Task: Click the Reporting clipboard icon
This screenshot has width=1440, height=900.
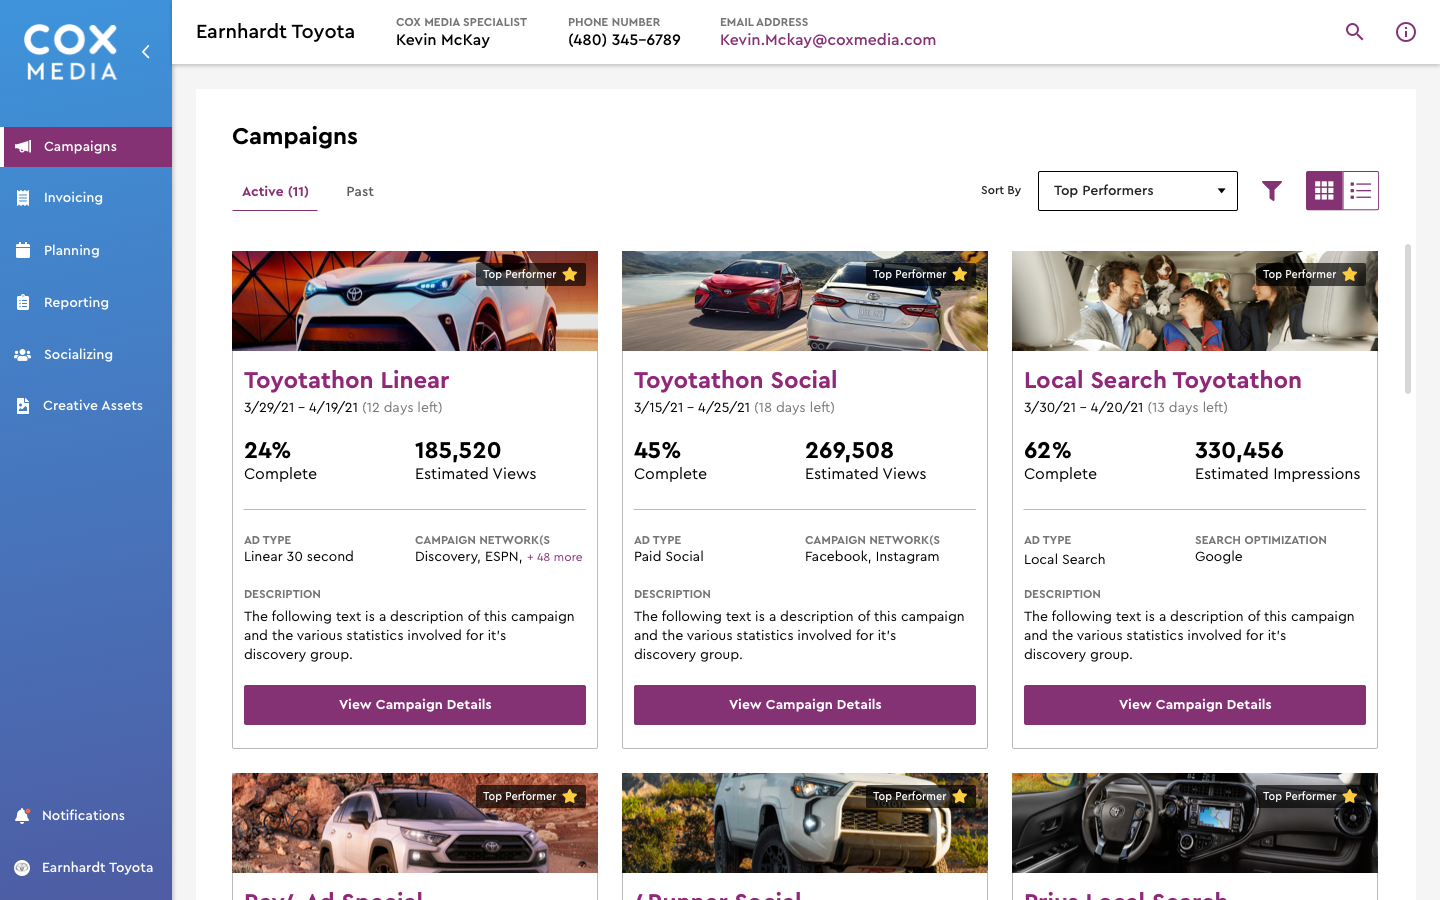Action: (23, 303)
